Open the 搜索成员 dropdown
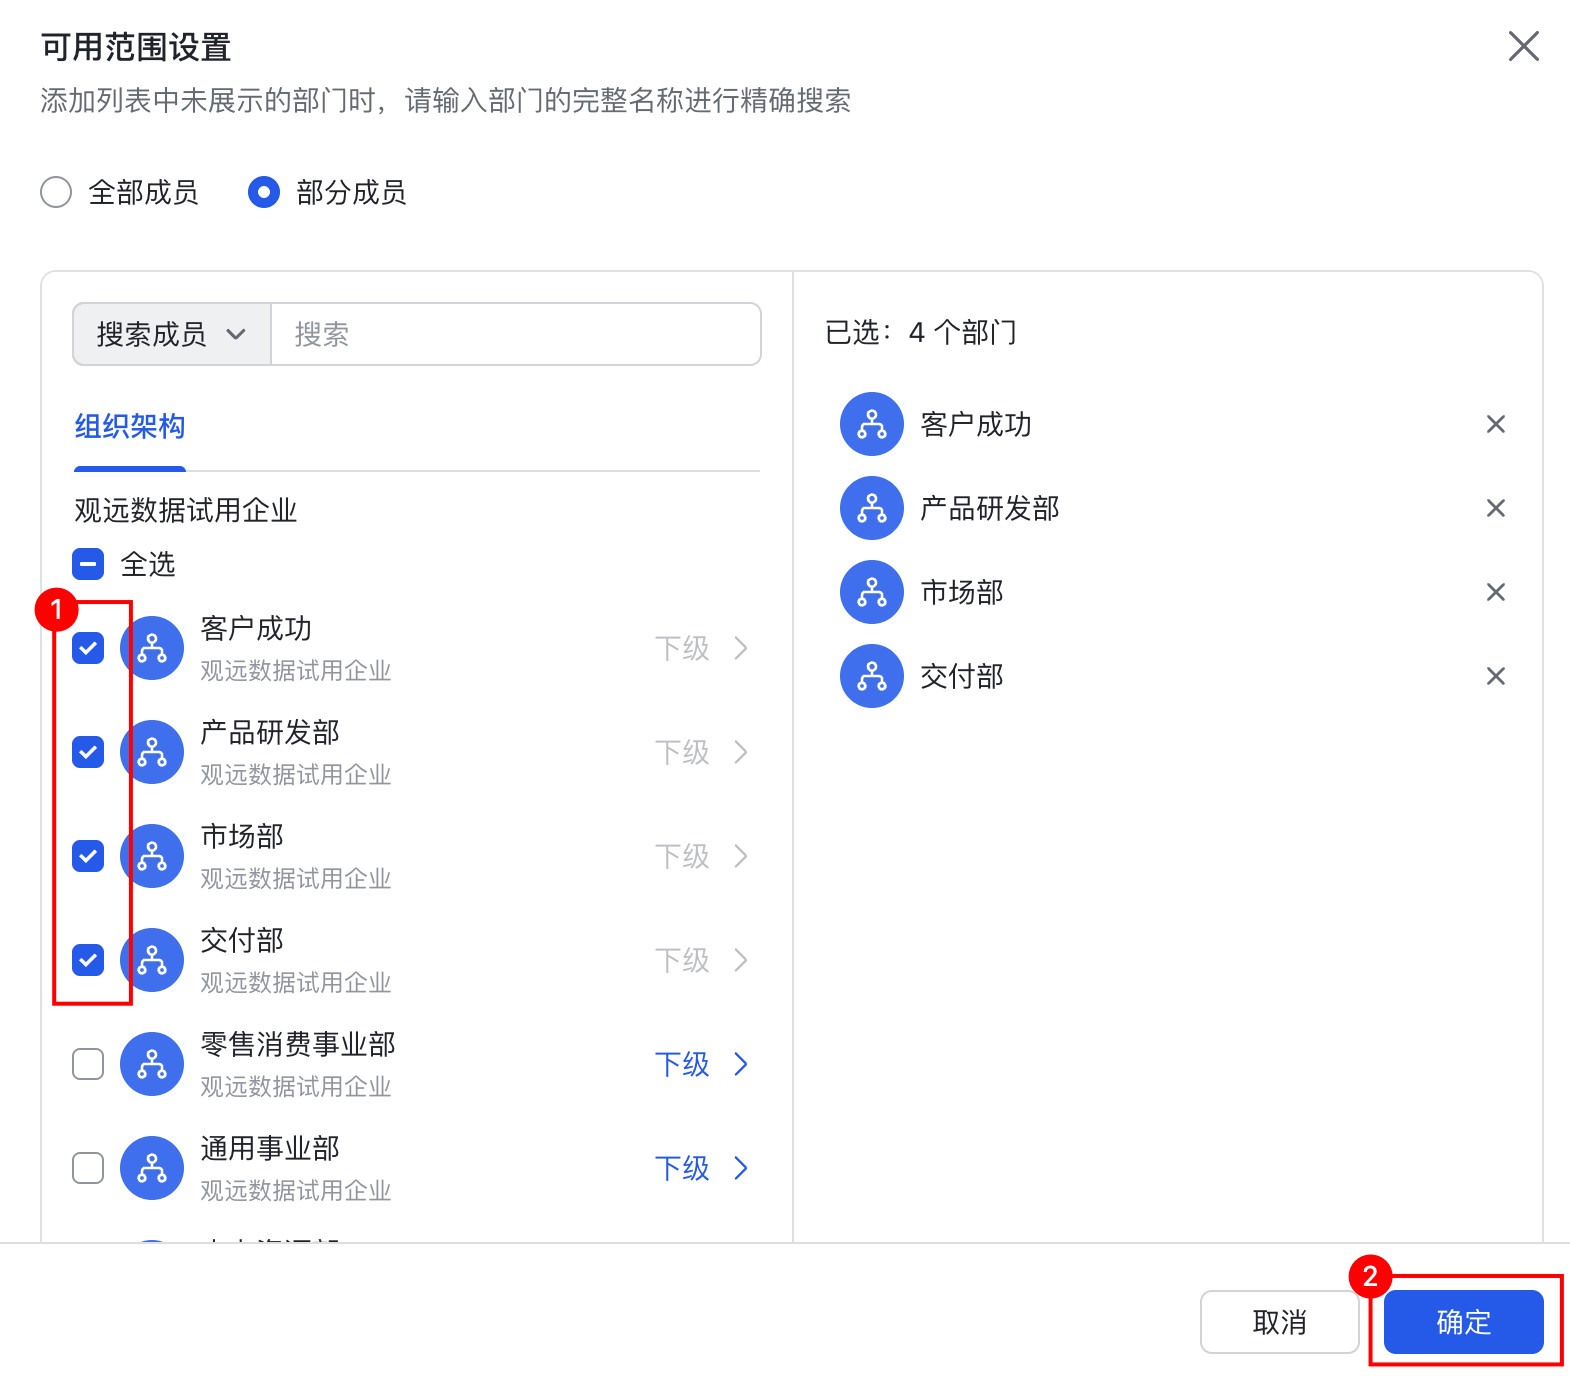This screenshot has width=1570, height=1376. tap(171, 335)
